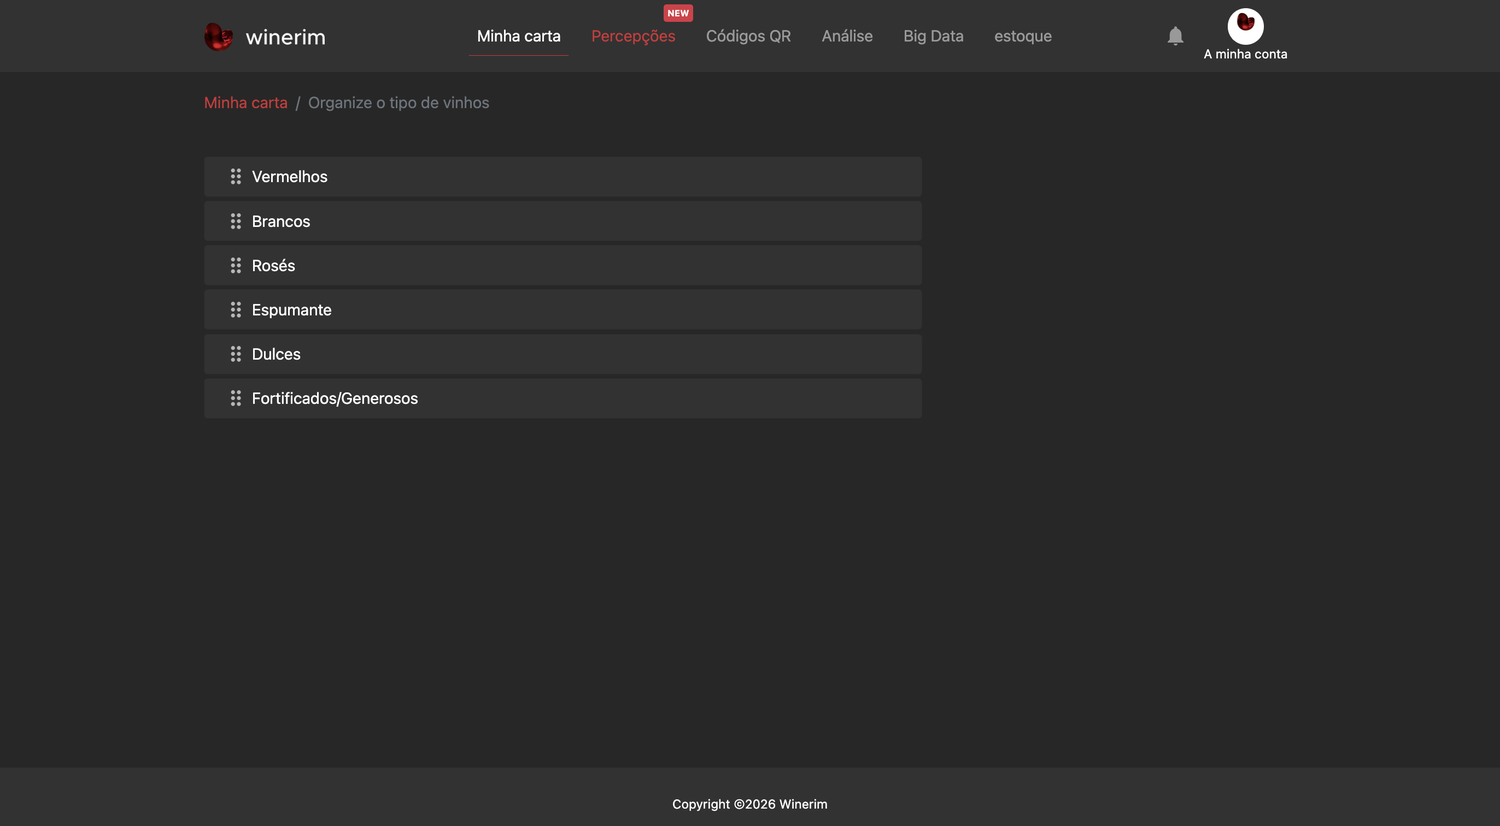Go to the Análise tab
Image resolution: width=1500 pixels, height=826 pixels.
(847, 36)
